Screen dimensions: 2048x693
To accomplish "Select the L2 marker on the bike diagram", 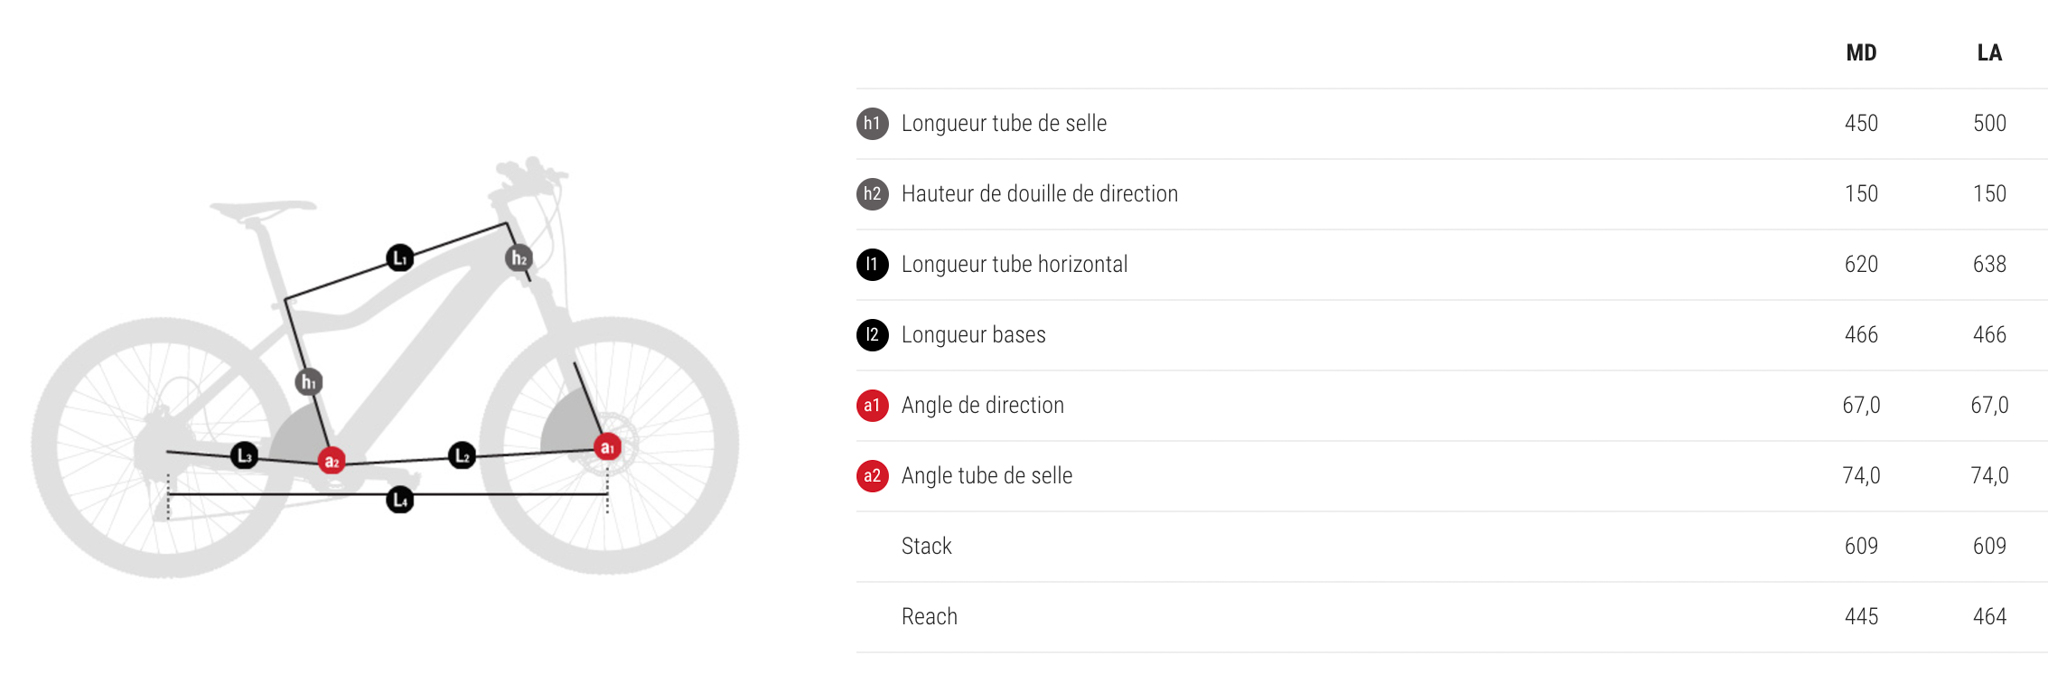I will click(462, 456).
